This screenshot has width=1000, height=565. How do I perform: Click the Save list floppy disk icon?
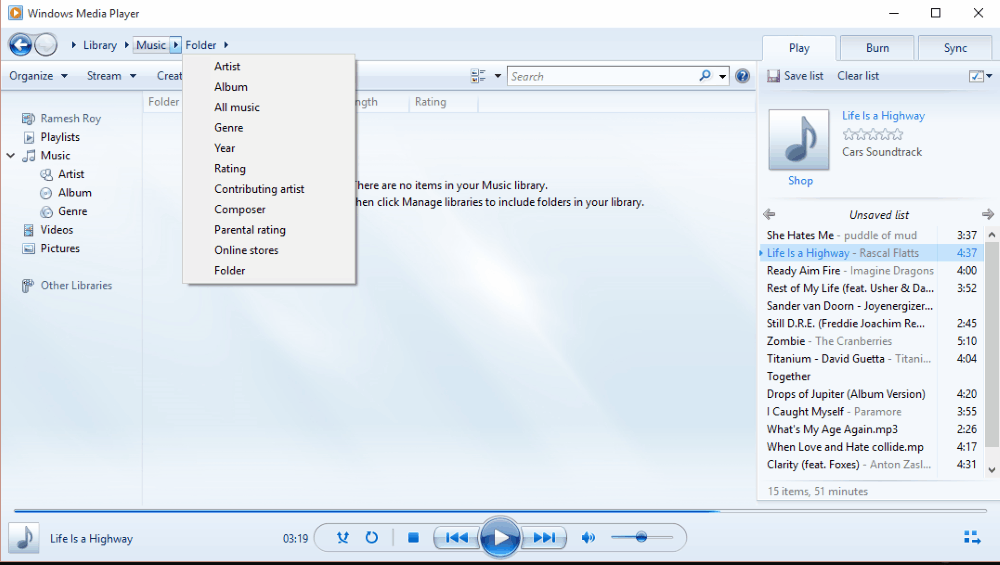click(773, 76)
